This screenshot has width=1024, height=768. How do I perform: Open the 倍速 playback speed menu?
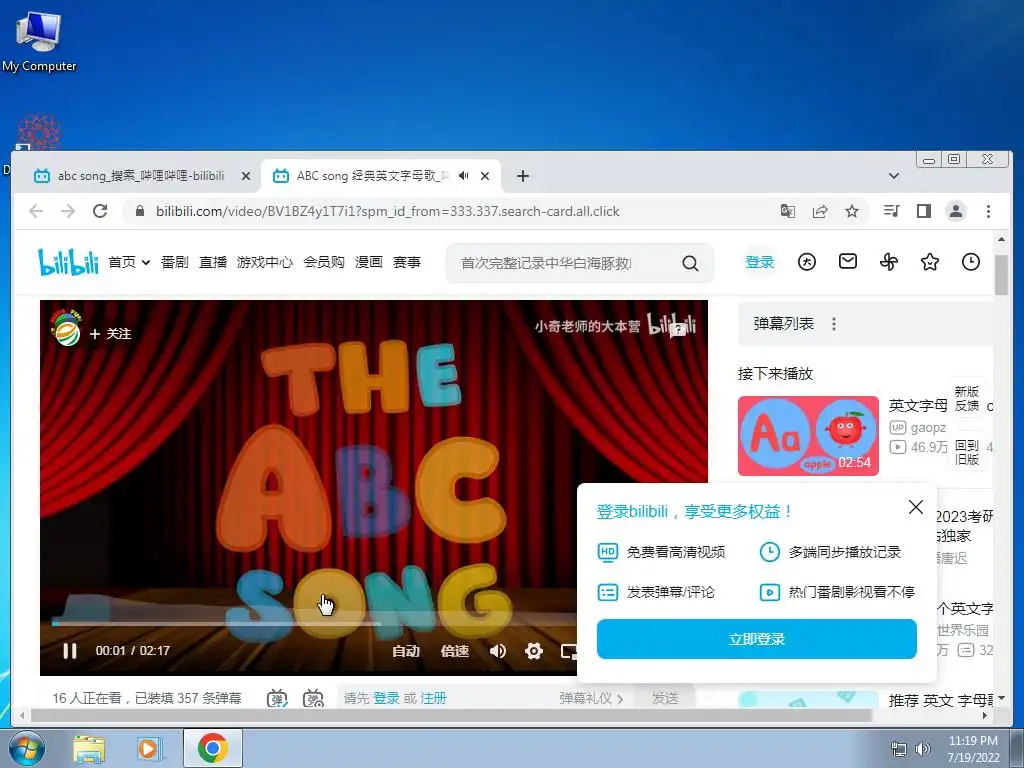(455, 651)
